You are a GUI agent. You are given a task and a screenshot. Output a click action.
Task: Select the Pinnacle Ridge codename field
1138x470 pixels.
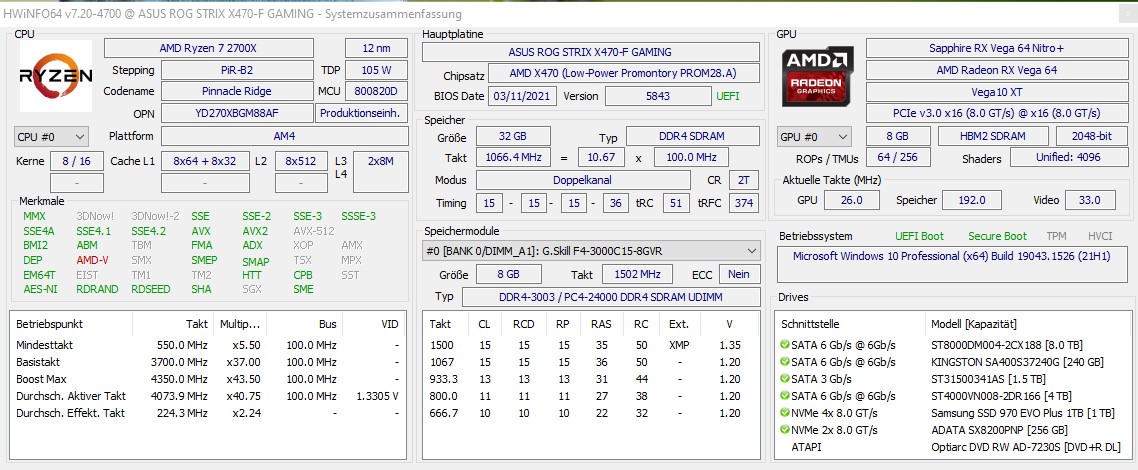point(237,91)
